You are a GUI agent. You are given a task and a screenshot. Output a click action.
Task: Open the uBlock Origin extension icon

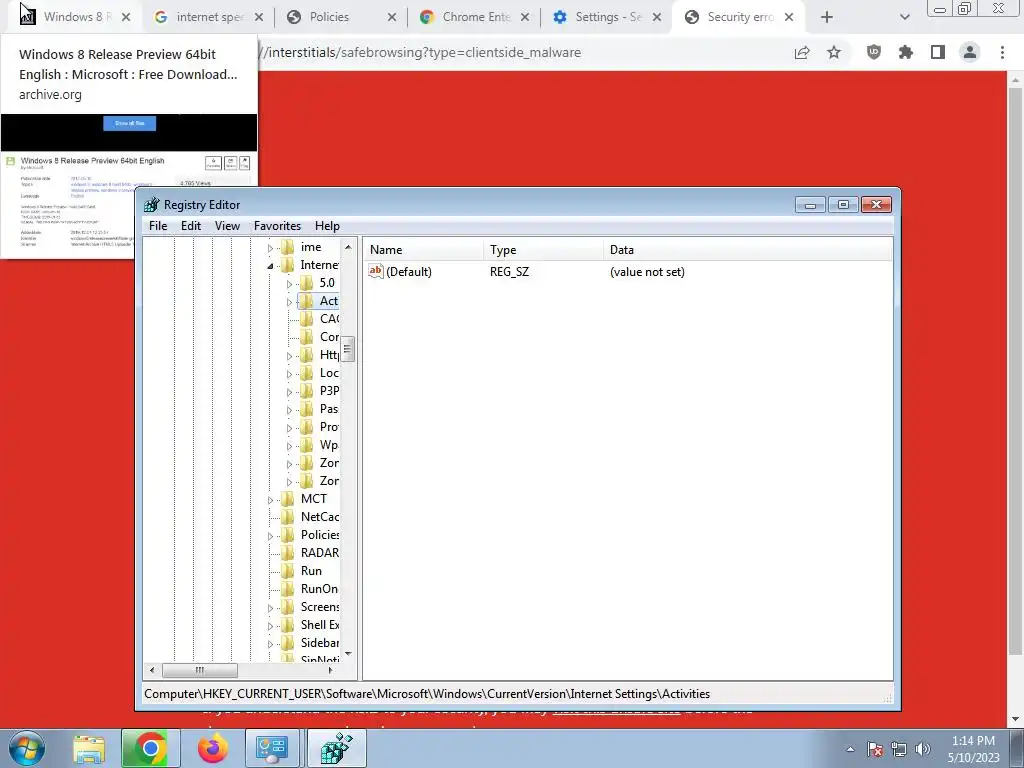click(874, 52)
